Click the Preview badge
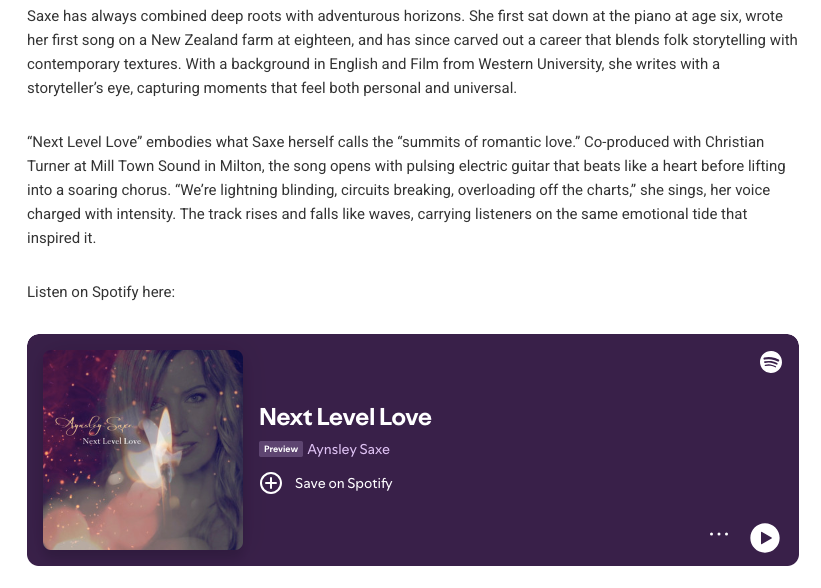This screenshot has height=588, width=821. [x=281, y=449]
